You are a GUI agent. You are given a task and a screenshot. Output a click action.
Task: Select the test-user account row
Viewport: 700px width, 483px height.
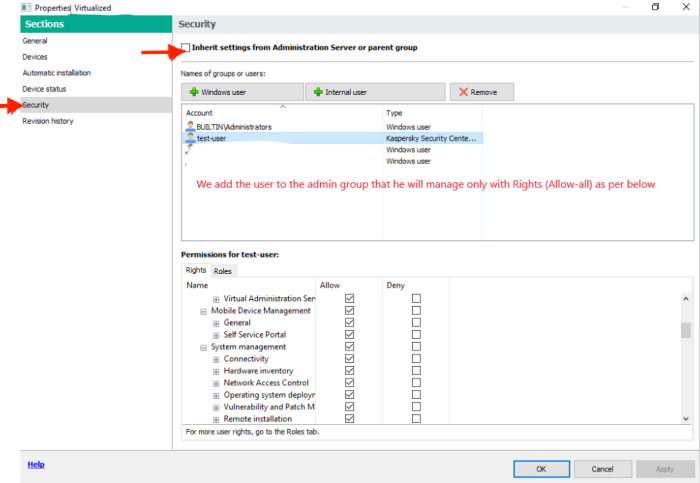[333, 138]
